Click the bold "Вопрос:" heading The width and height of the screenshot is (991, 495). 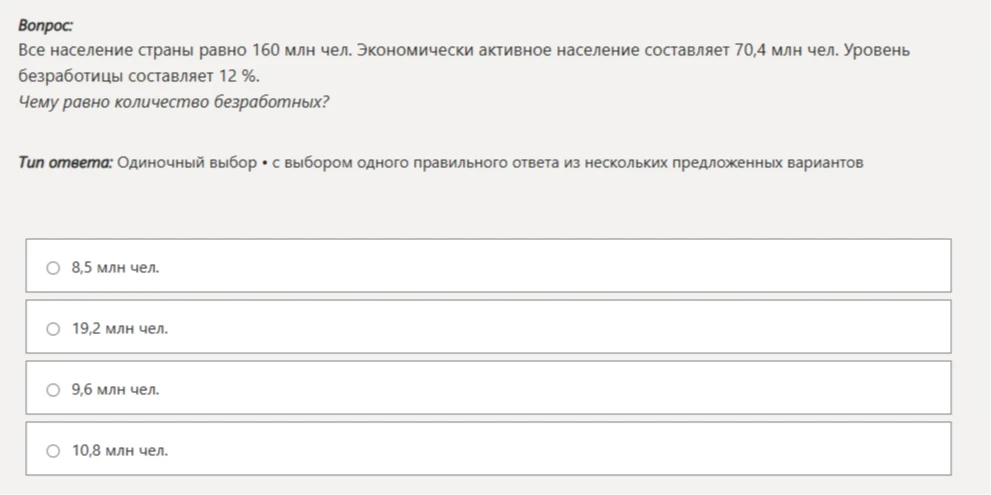click(x=46, y=26)
